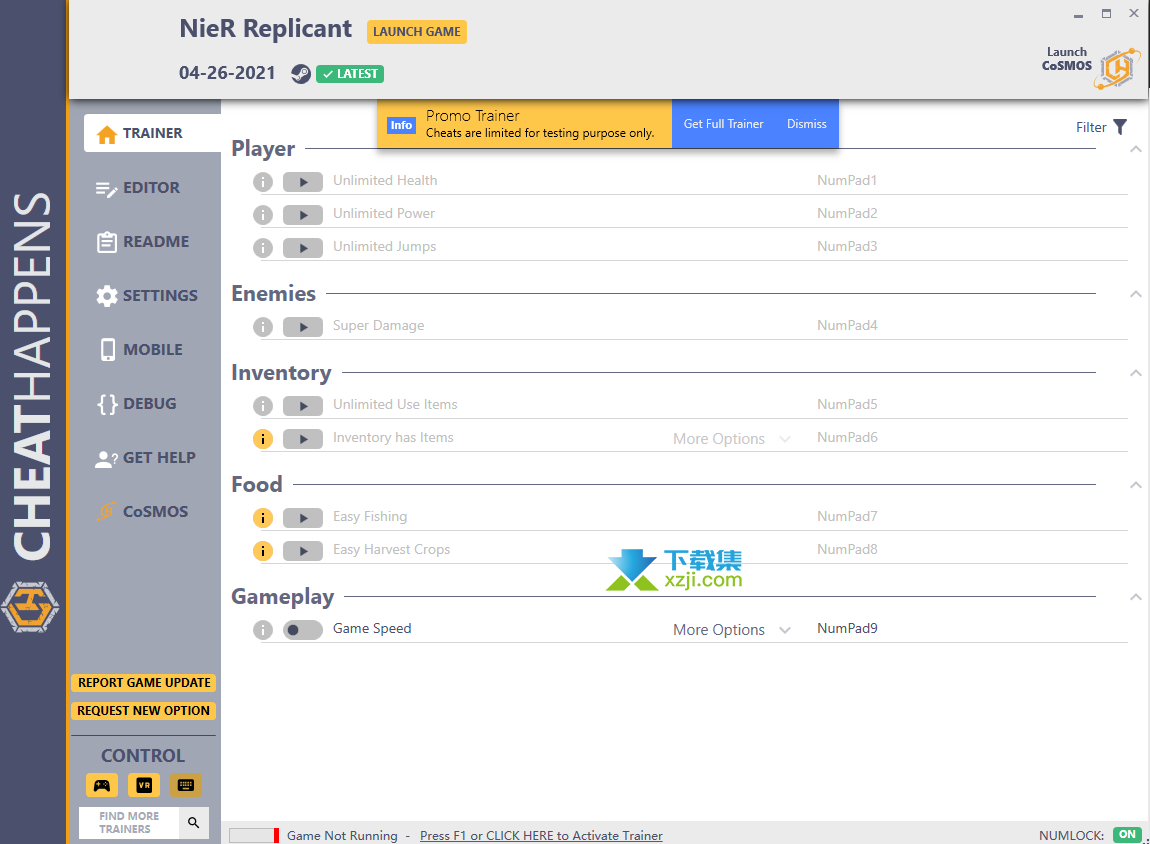The image size is (1150, 844).
Task: Collapse the Food section
Action: (1135, 485)
